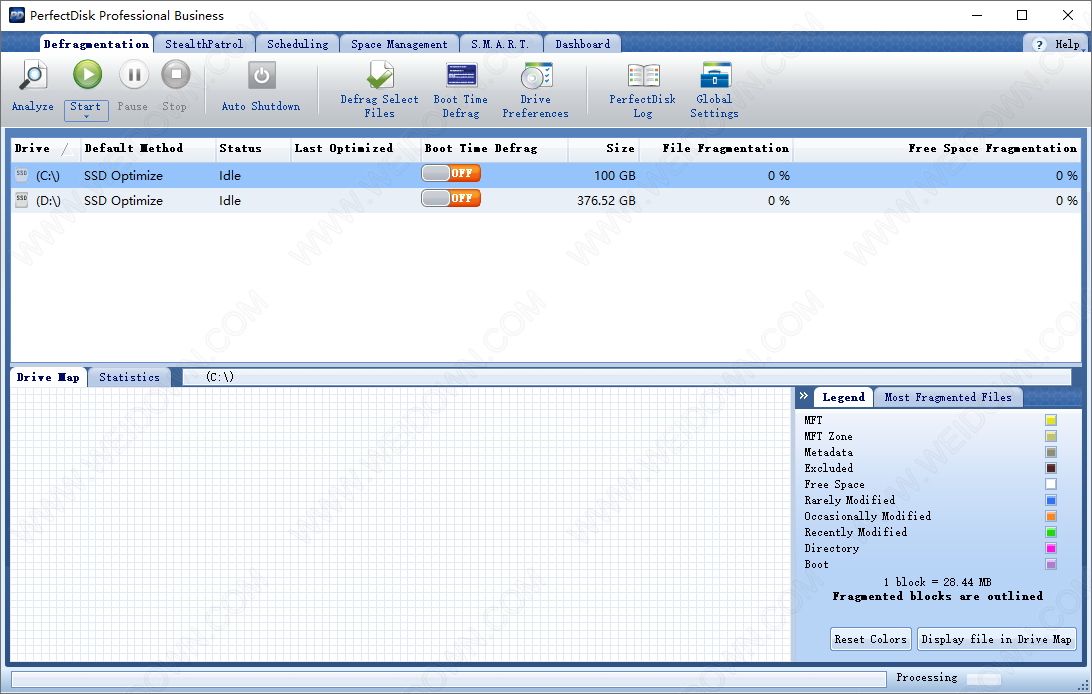Open Drive Preferences
The height and width of the screenshot is (694, 1092).
coord(536,76)
